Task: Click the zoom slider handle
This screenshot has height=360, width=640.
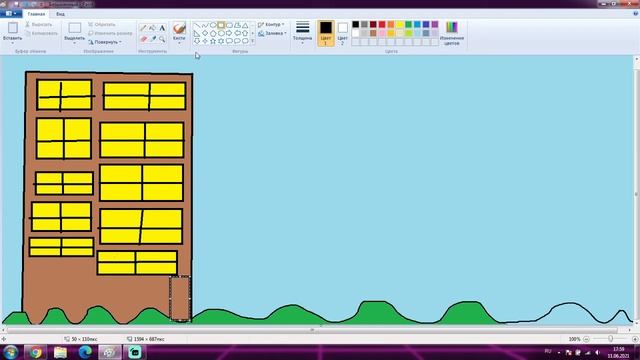Action: pos(610,339)
